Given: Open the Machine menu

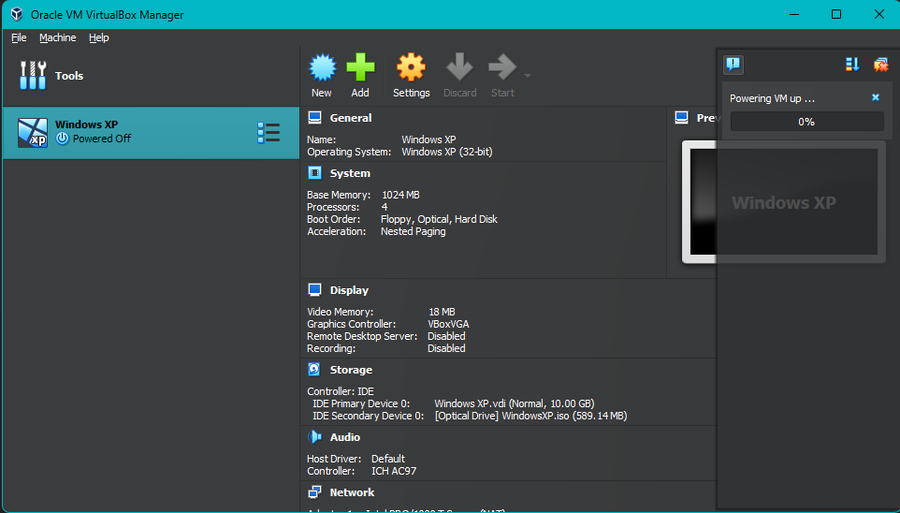Looking at the screenshot, I should pyautogui.click(x=57, y=38).
